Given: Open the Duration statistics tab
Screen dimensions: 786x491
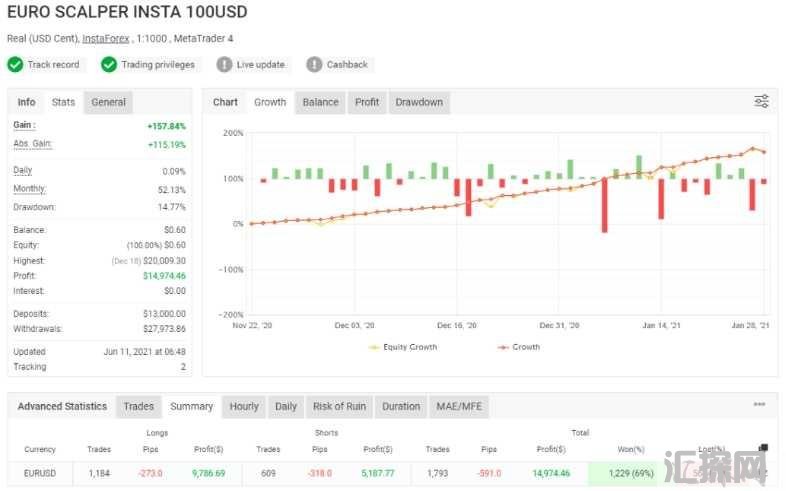Looking at the screenshot, I should point(401,406).
